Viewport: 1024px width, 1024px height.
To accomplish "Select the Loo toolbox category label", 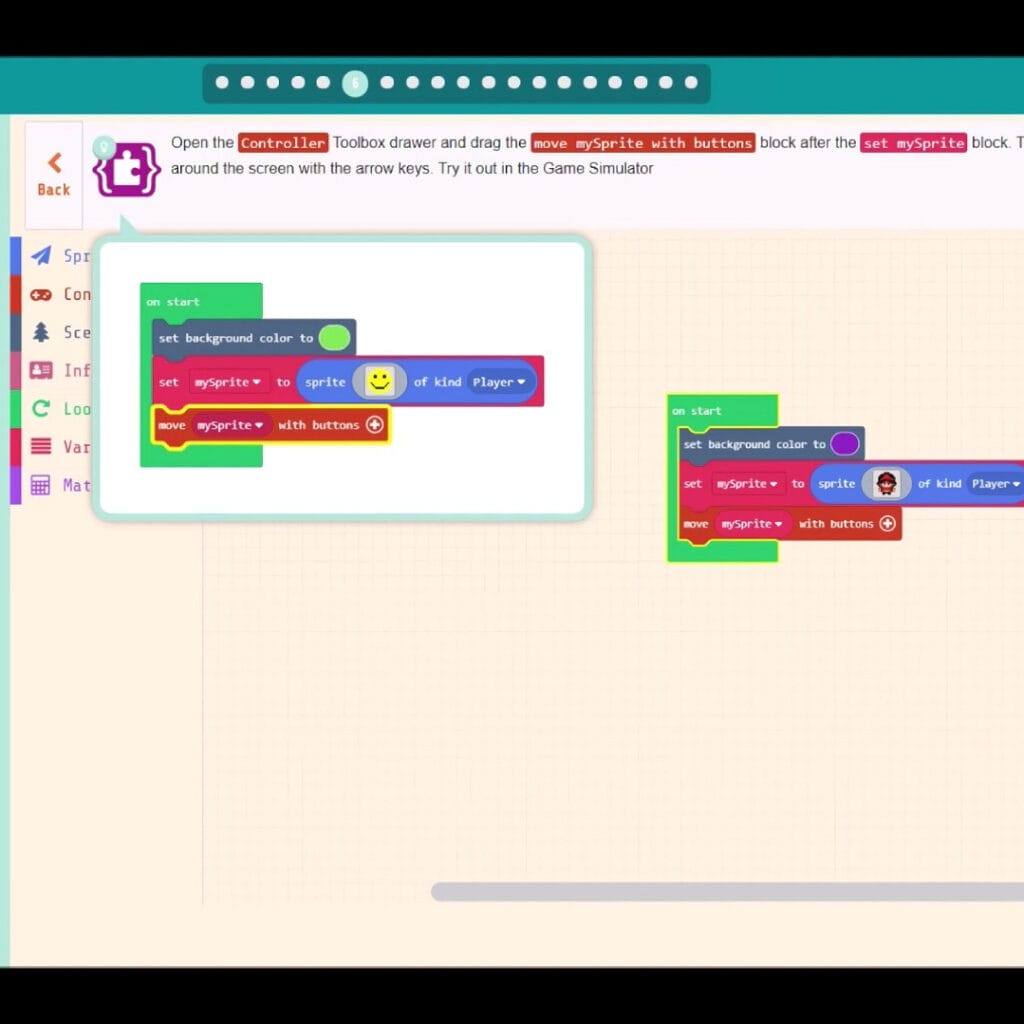I will click(x=76, y=409).
